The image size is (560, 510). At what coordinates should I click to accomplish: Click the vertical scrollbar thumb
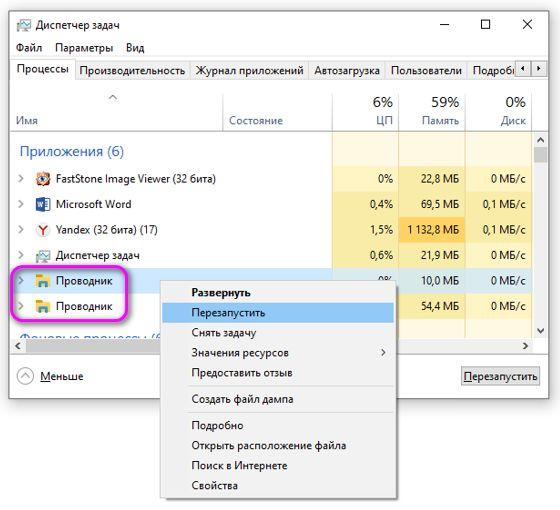coord(540,155)
